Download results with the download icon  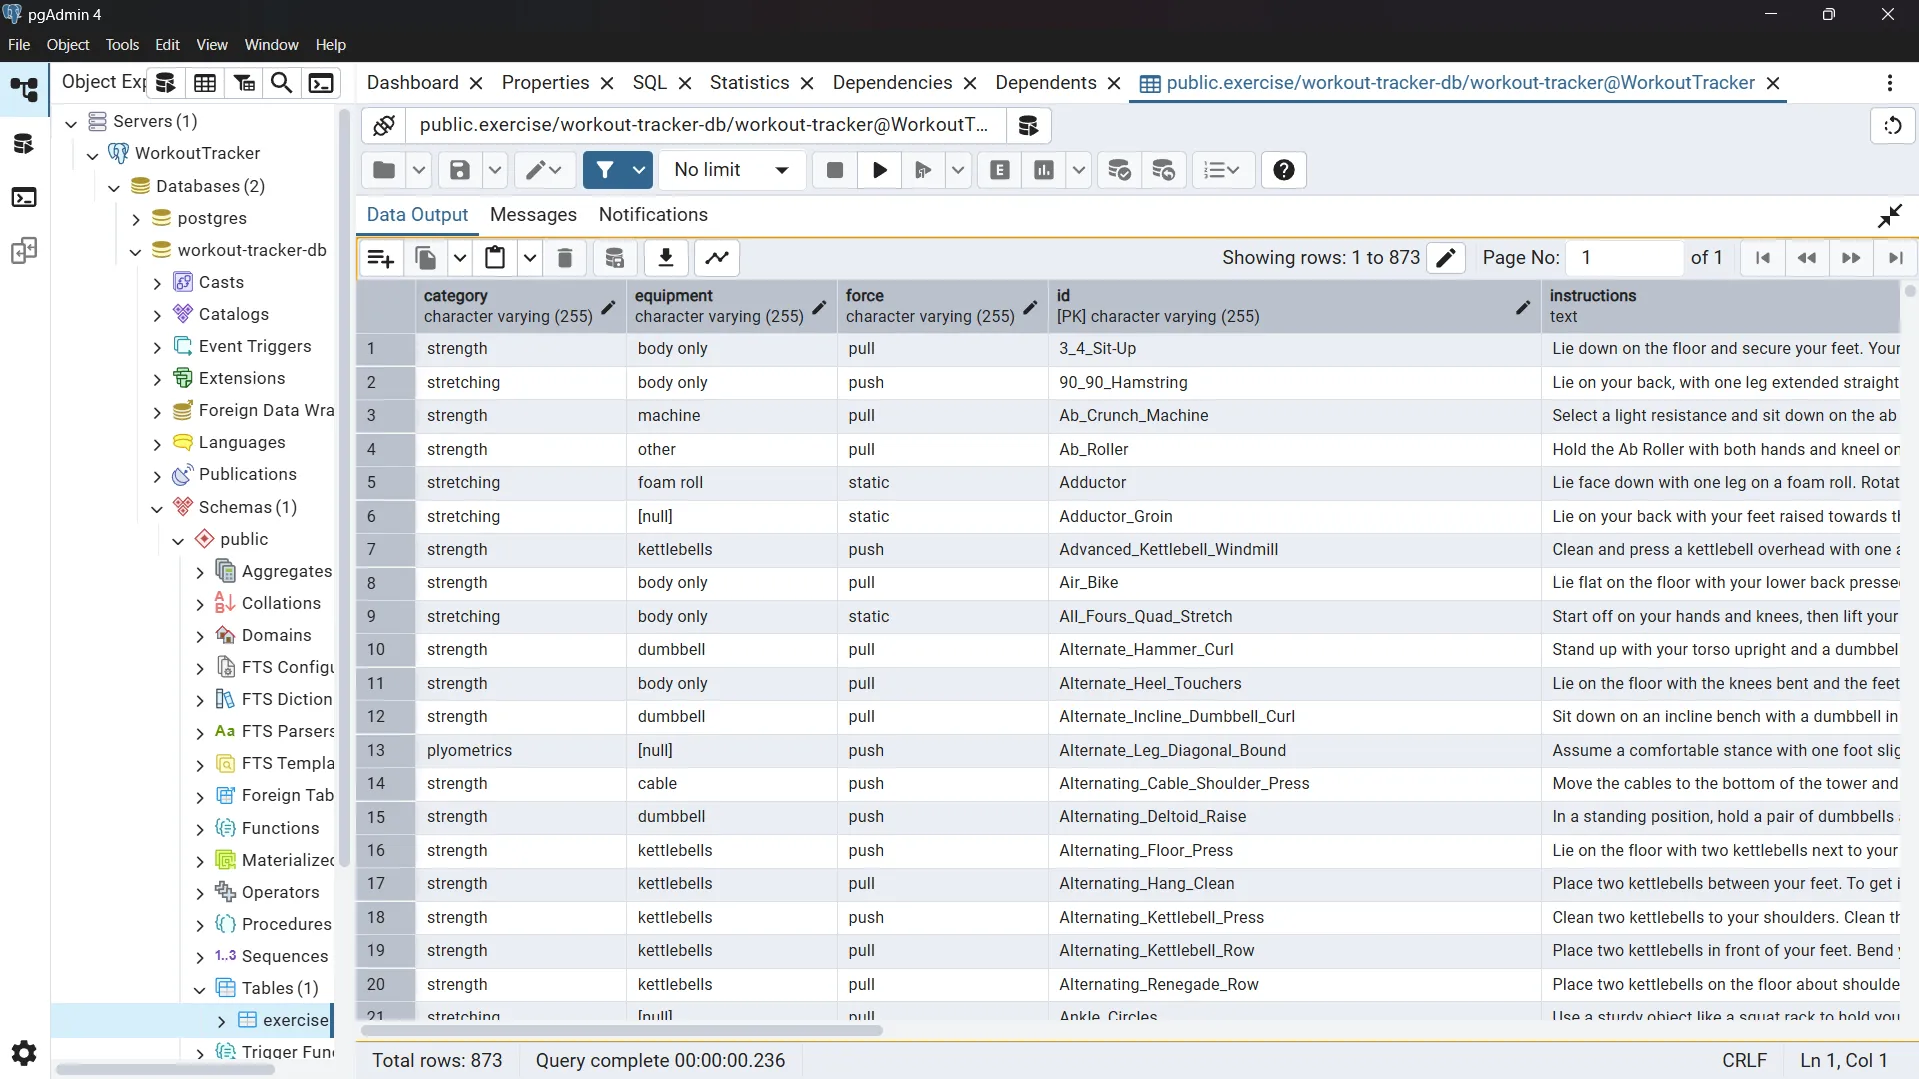pyautogui.click(x=666, y=258)
